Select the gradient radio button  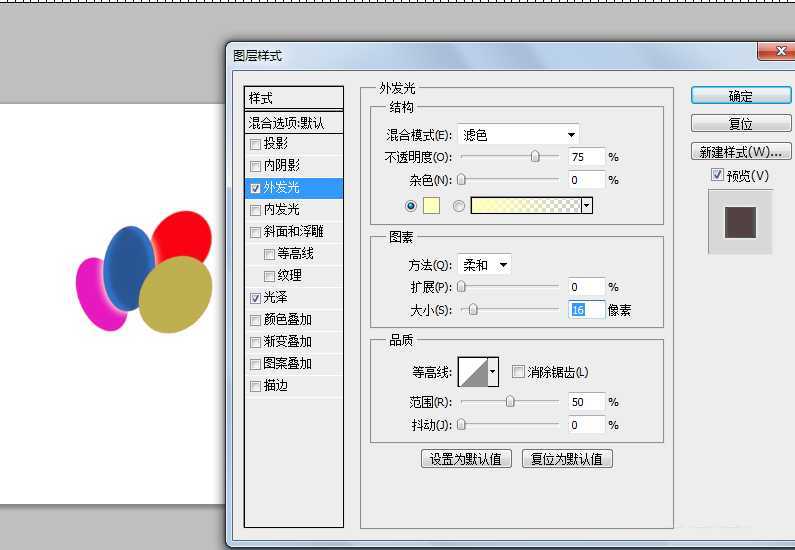click(459, 206)
